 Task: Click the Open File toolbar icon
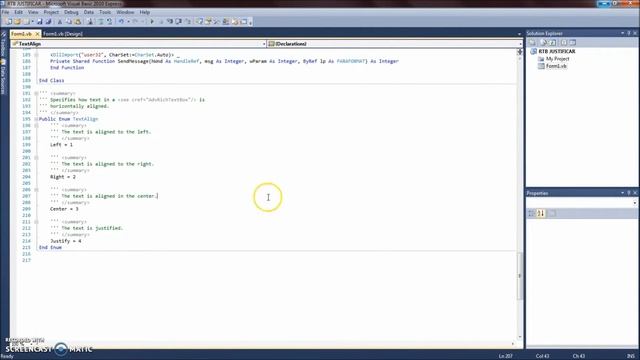pyautogui.click(x=17, y=21)
